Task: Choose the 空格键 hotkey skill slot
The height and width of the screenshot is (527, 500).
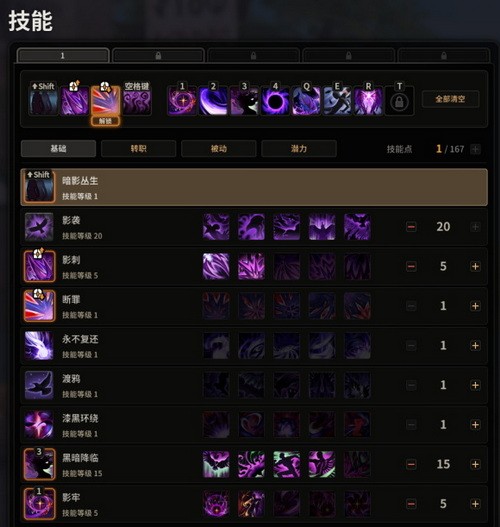Action: [137, 100]
